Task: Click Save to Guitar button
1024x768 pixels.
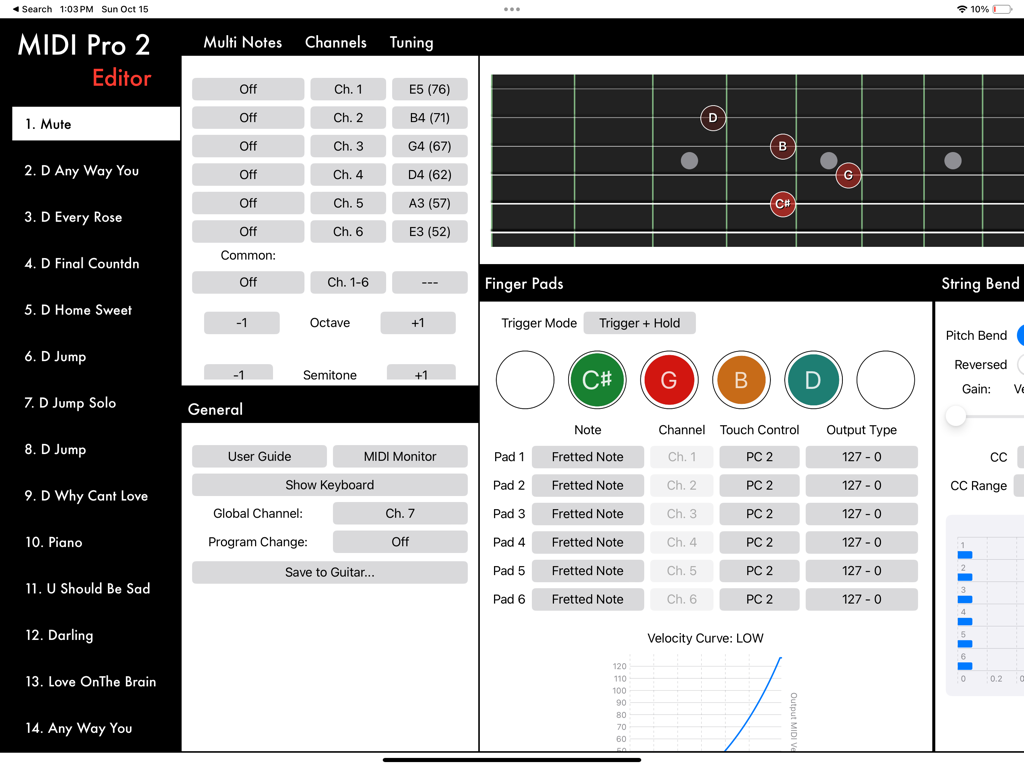Action: click(329, 572)
